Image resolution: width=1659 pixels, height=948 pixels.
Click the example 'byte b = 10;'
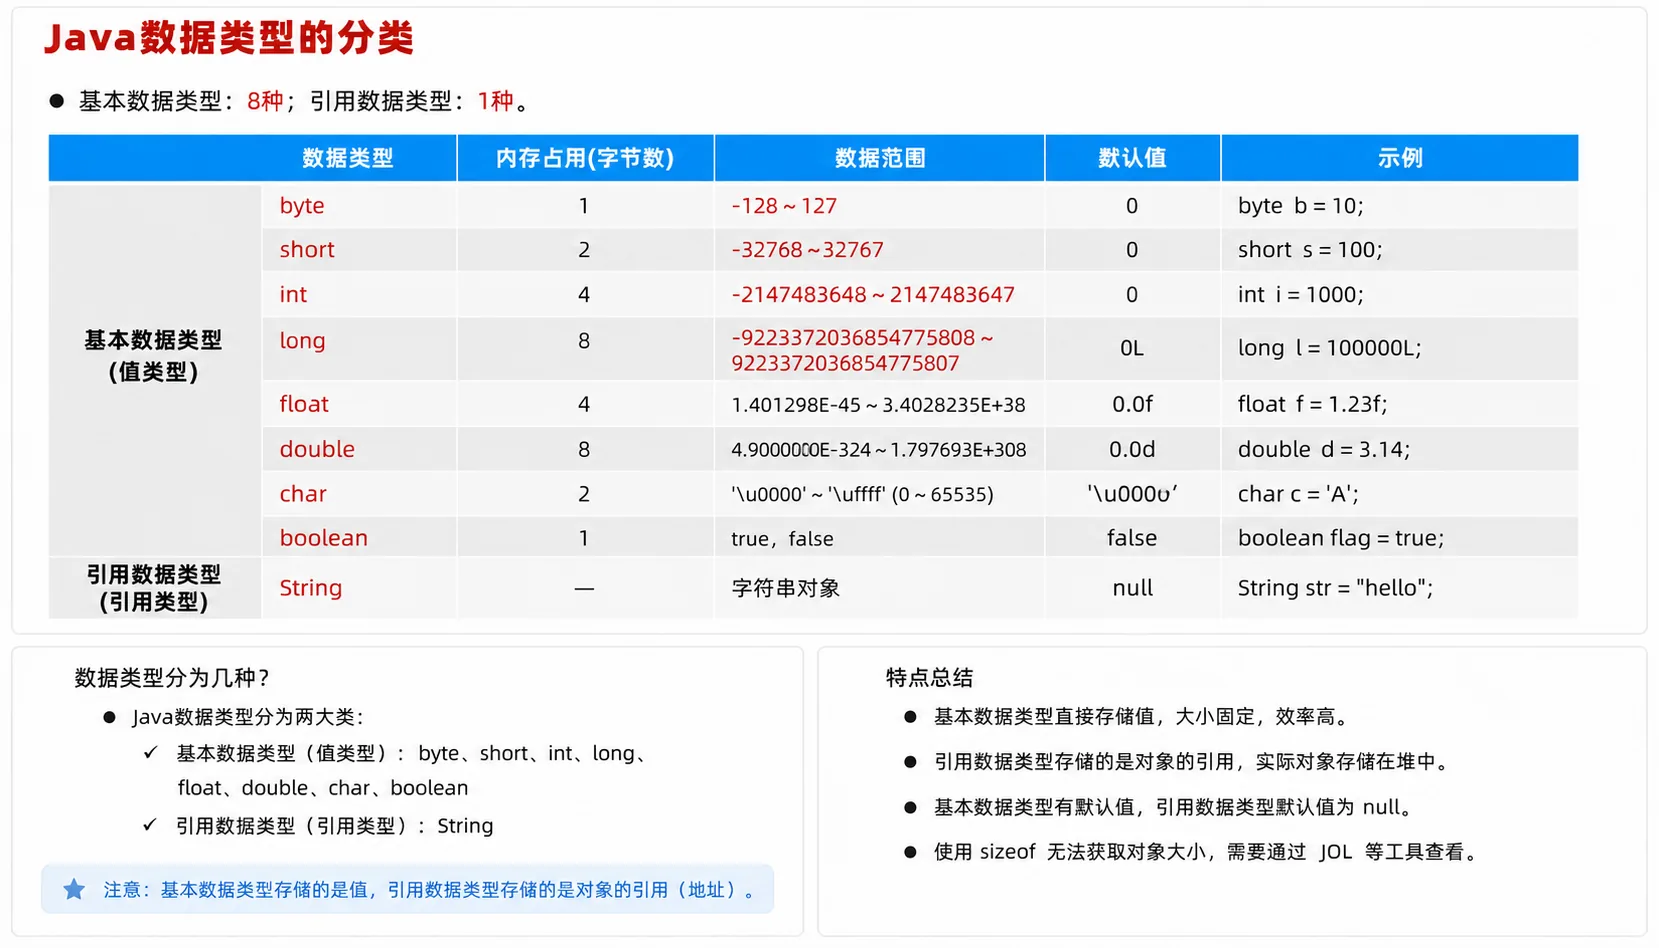(x=1300, y=206)
